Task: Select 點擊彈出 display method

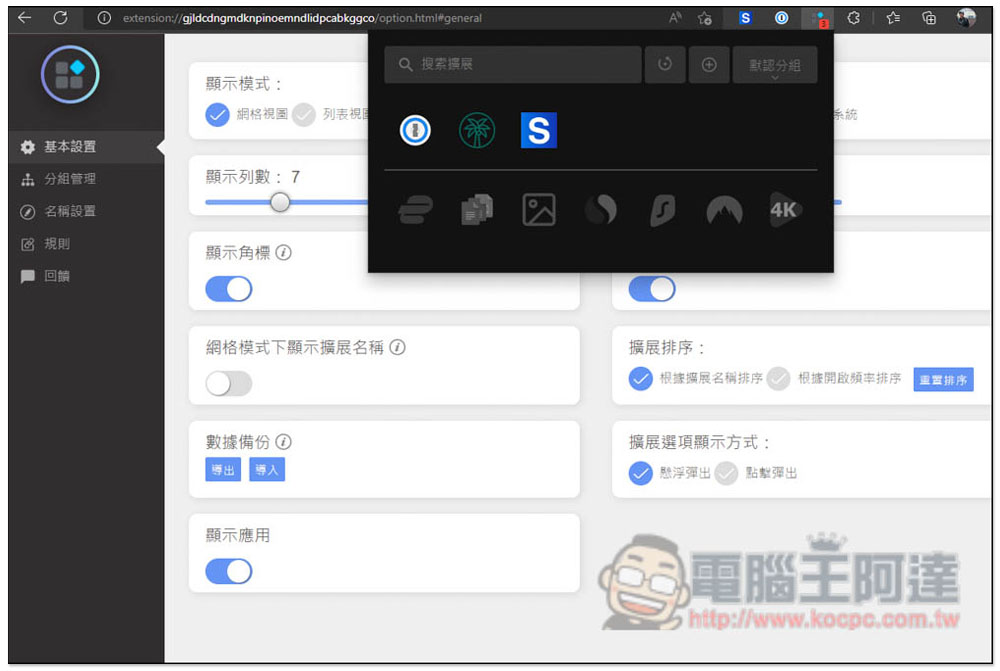Action: (x=726, y=473)
